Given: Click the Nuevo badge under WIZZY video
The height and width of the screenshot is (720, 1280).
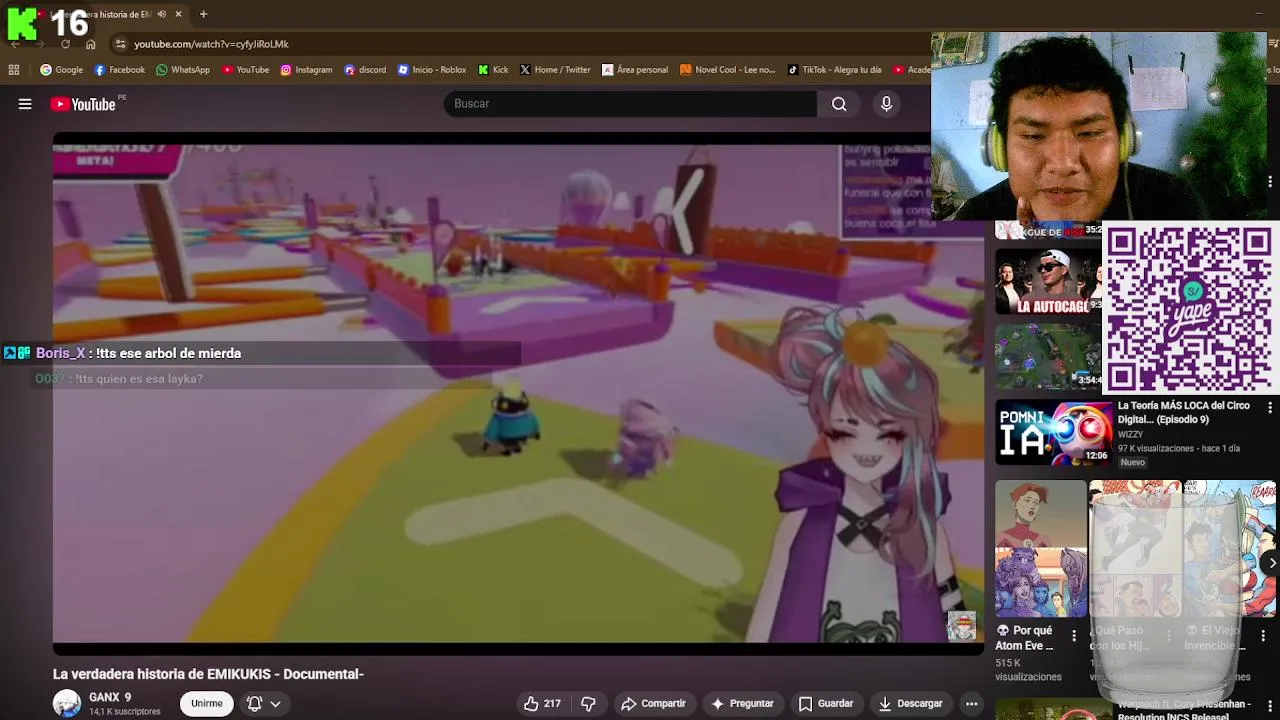Looking at the screenshot, I should tap(1133, 462).
